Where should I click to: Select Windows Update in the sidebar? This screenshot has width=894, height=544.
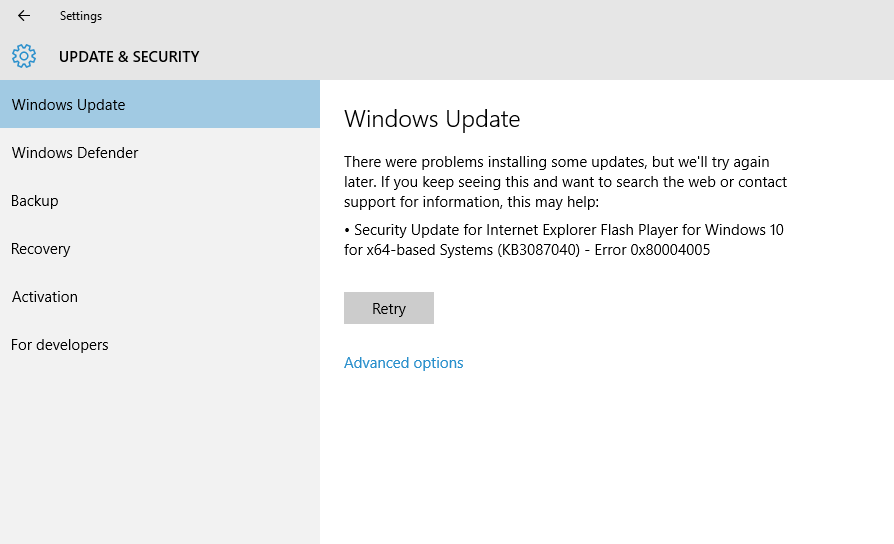click(x=68, y=105)
